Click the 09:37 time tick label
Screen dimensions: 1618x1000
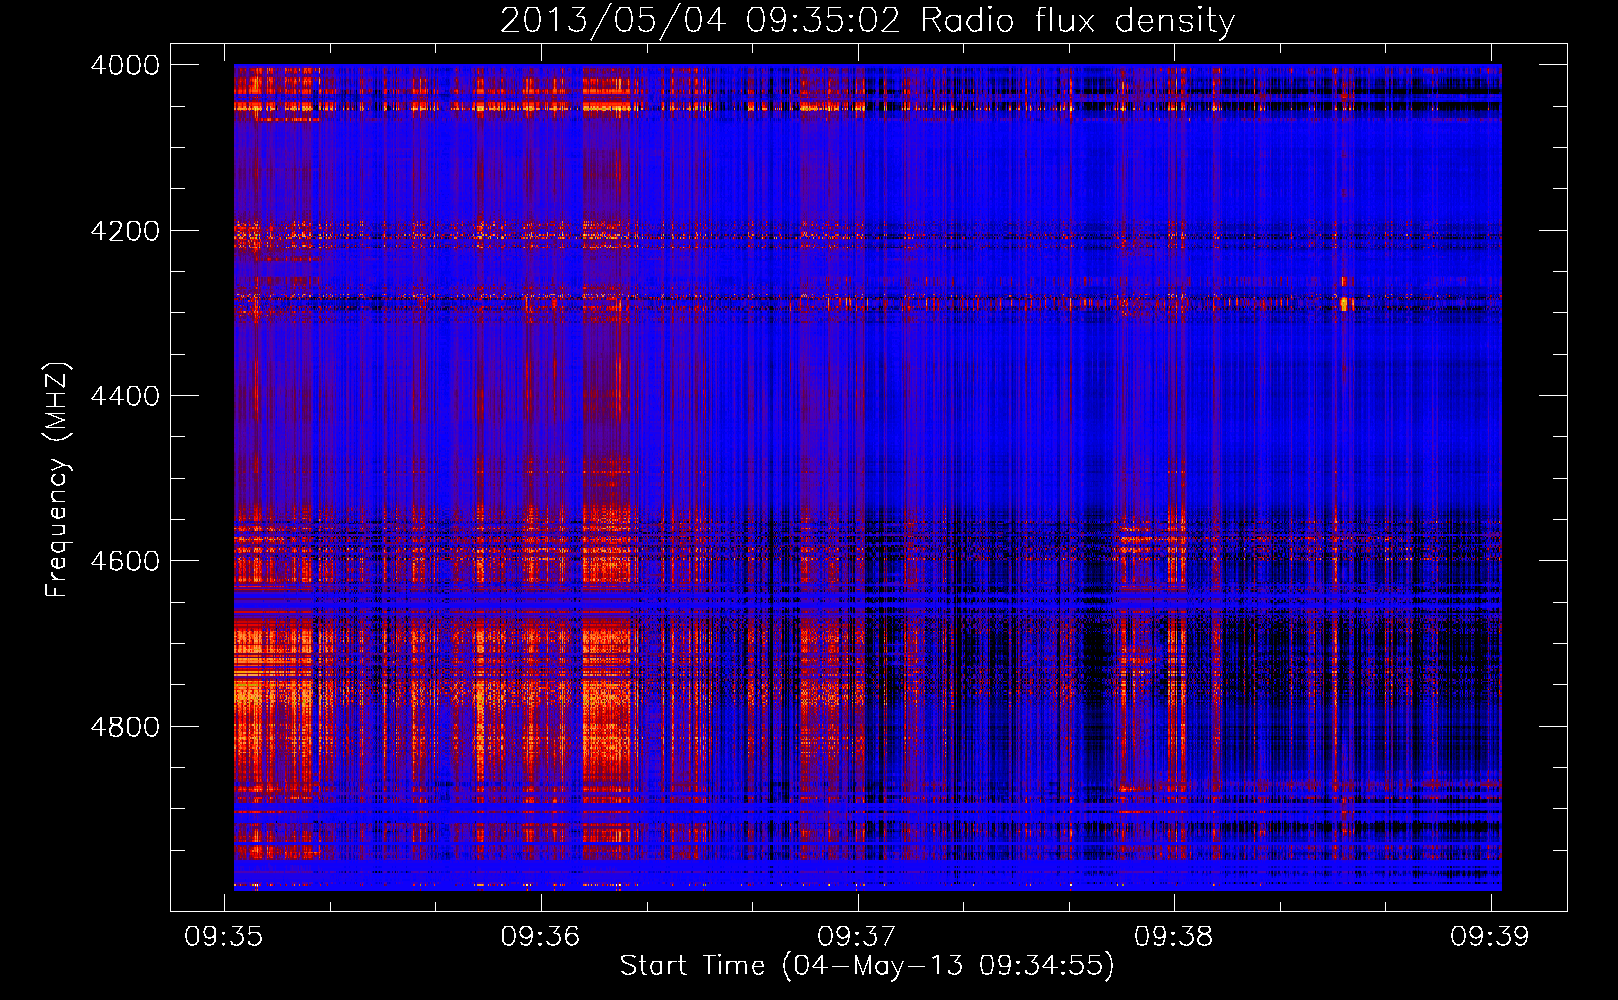click(x=857, y=936)
